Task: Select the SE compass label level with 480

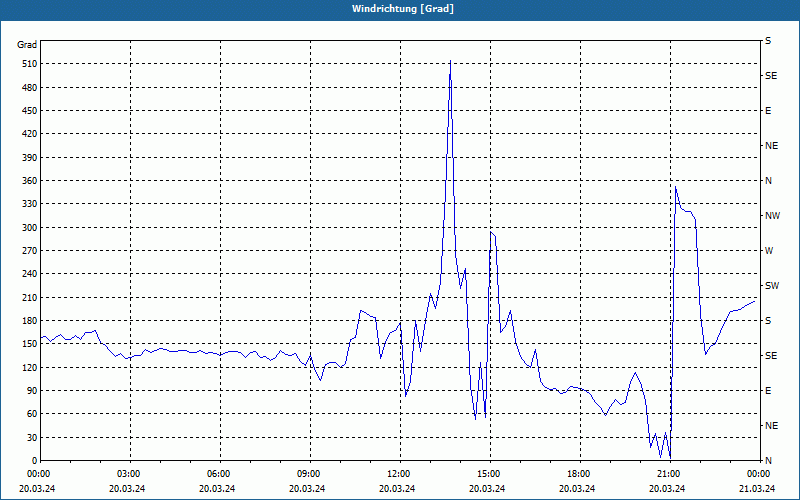Action: tap(771, 76)
